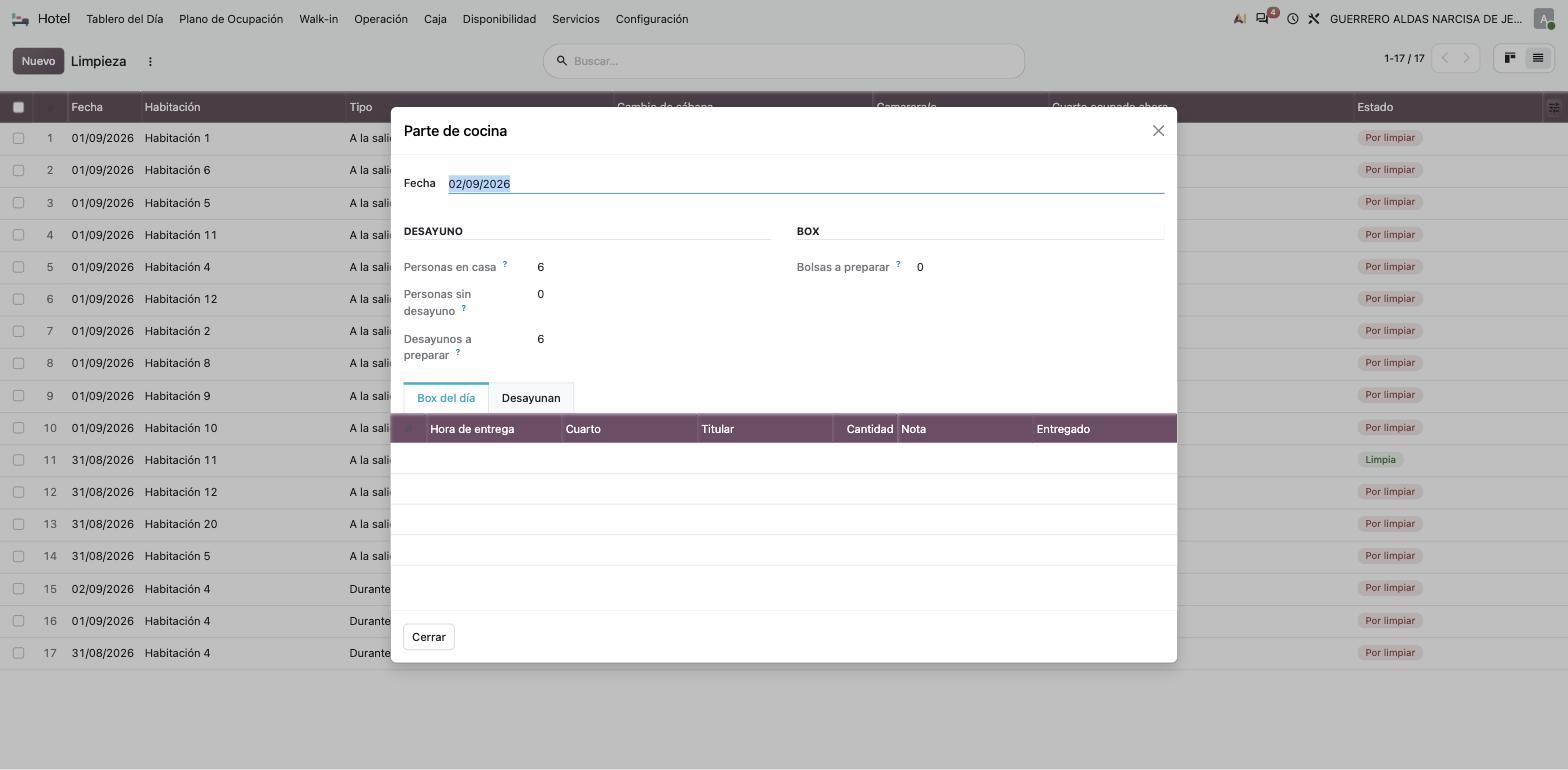The image size is (1568, 770).
Task: Switch to the list view
Action: click(x=1538, y=58)
